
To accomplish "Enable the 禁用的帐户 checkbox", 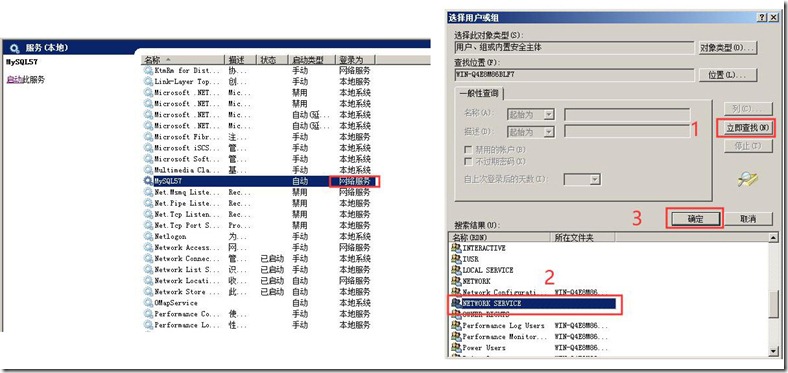I will pyautogui.click(x=468, y=149).
